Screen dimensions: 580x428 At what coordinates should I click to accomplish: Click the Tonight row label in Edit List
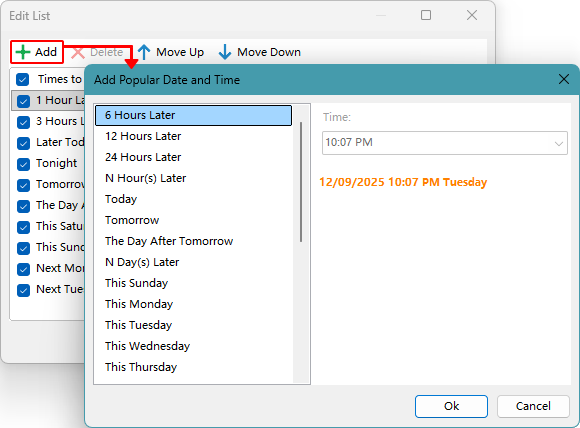coord(57,163)
